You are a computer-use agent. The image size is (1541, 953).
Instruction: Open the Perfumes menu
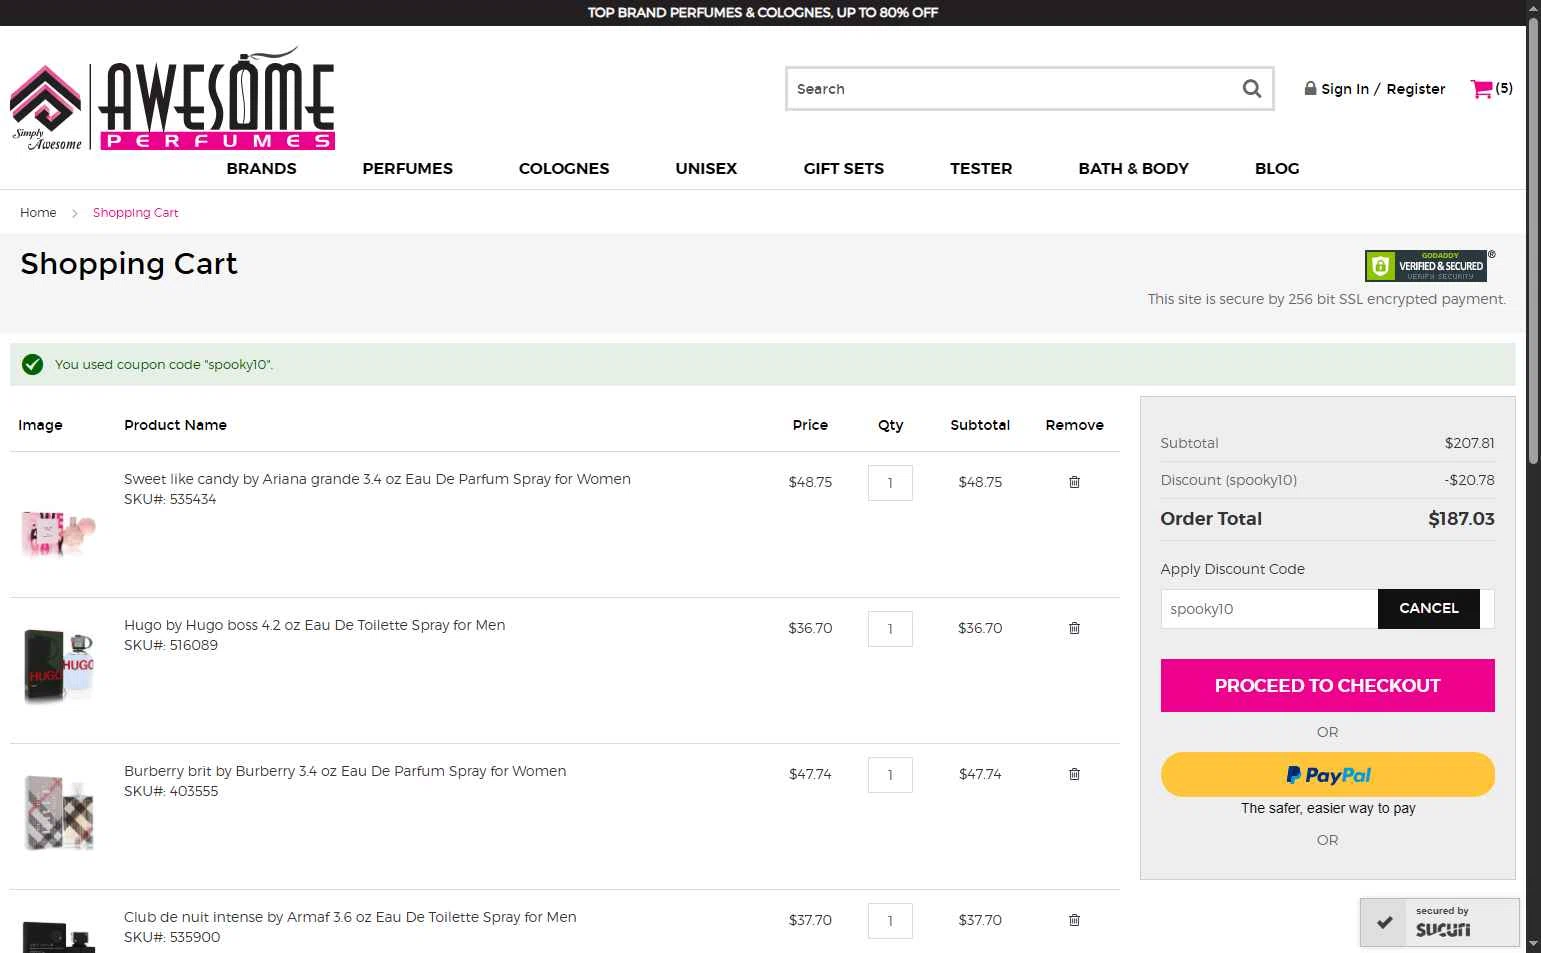point(407,168)
